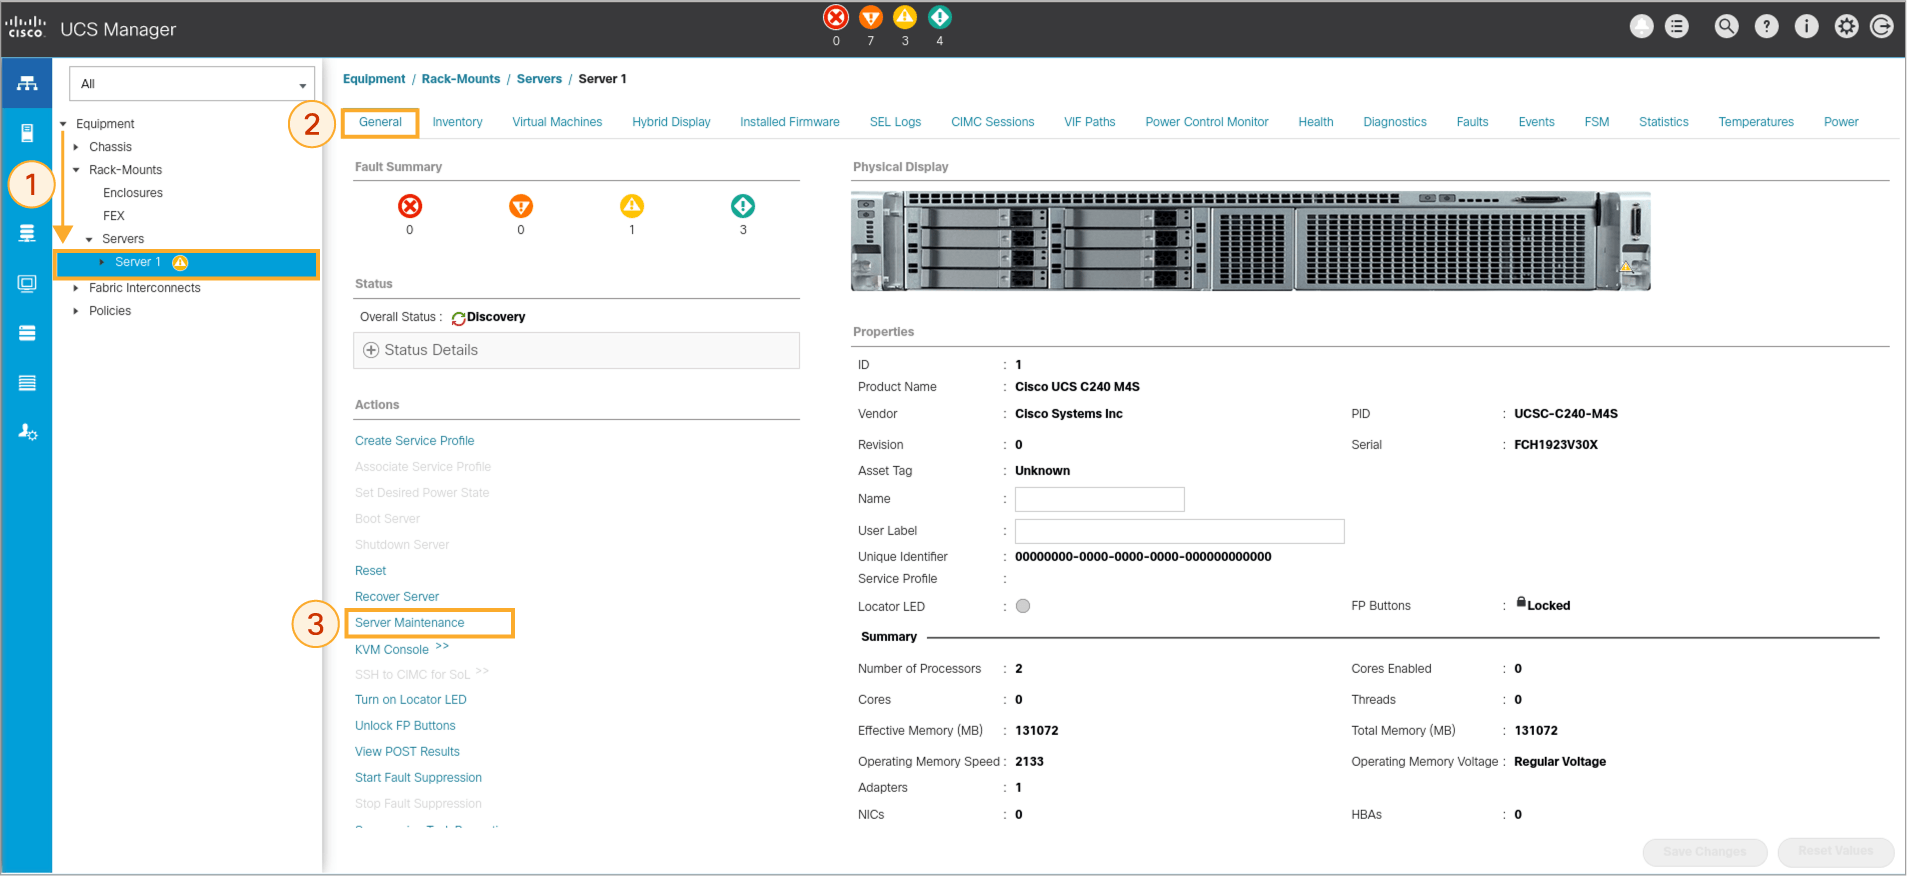Collapse the Equipment tree node
1907x876 pixels.
[x=63, y=124]
